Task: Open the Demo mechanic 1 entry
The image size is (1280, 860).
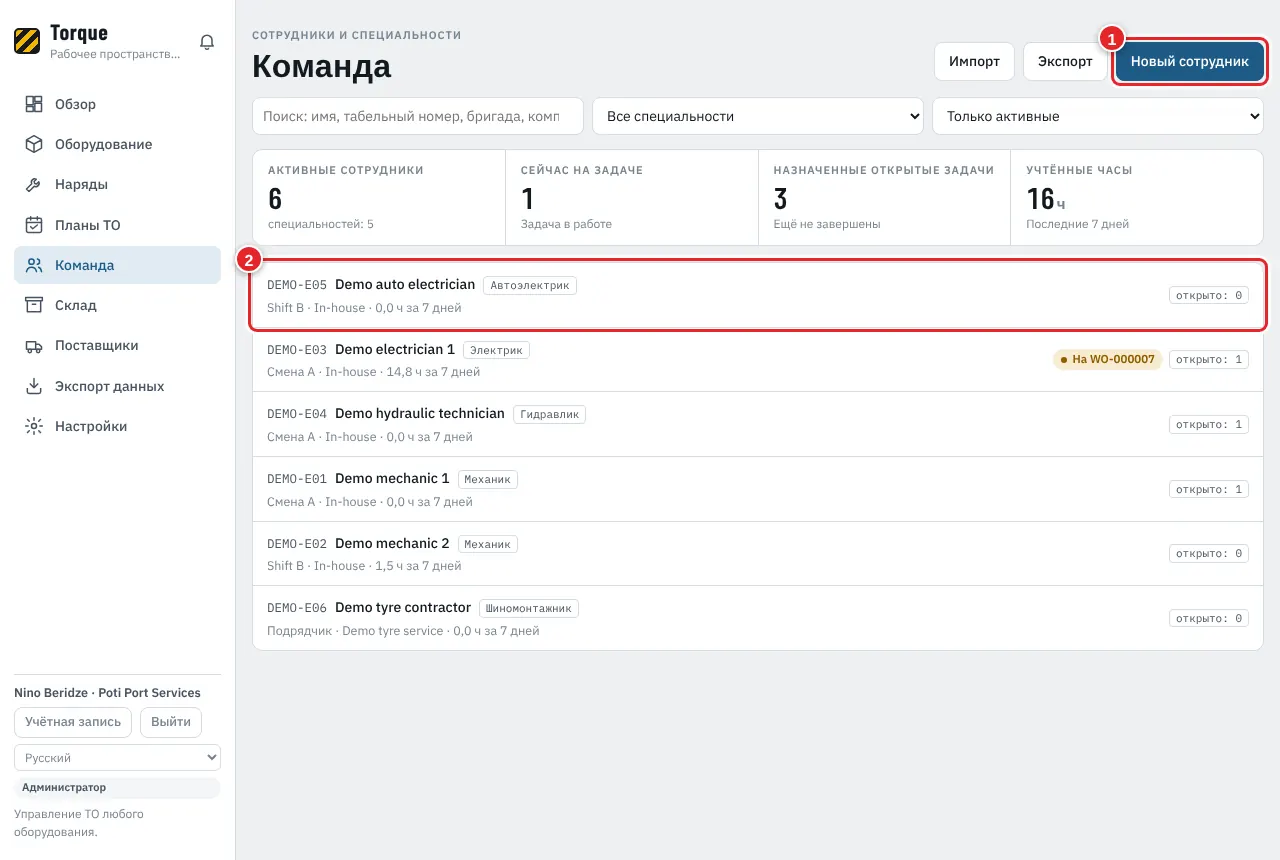Action: (x=758, y=489)
